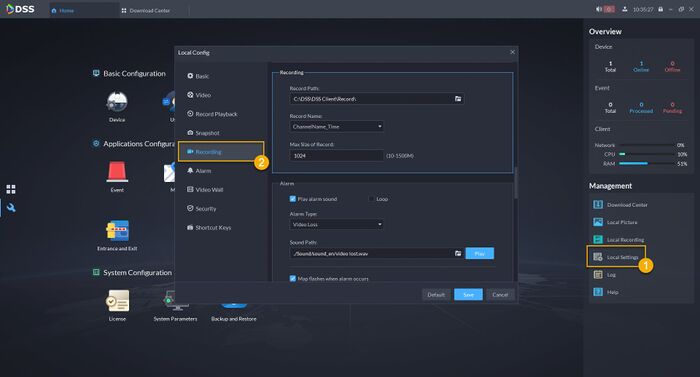Enable the Loop checkbox

pyautogui.click(x=371, y=199)
